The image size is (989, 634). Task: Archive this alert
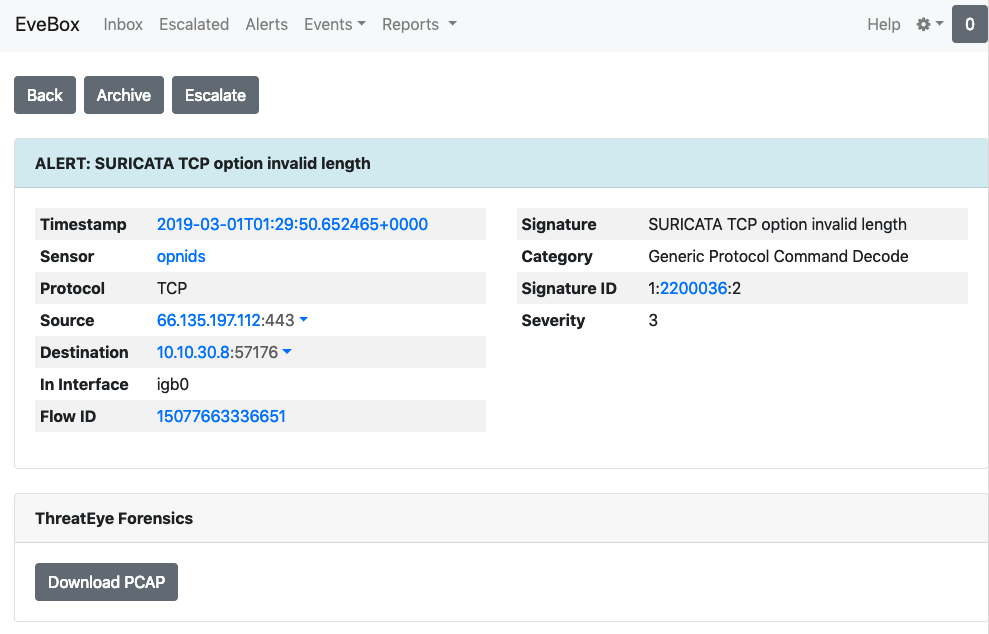[124, 95]
